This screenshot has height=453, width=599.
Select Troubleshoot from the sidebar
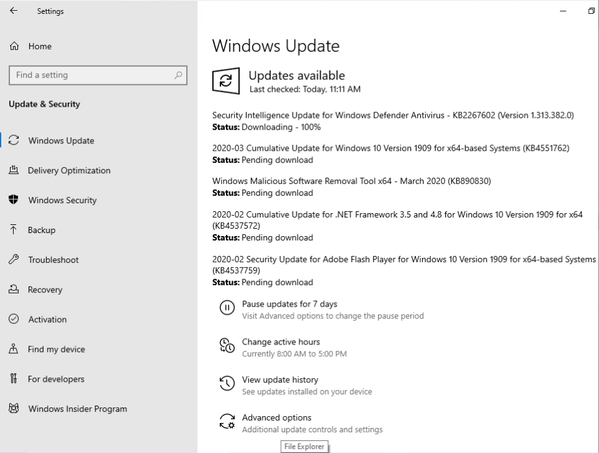(53, 260)
